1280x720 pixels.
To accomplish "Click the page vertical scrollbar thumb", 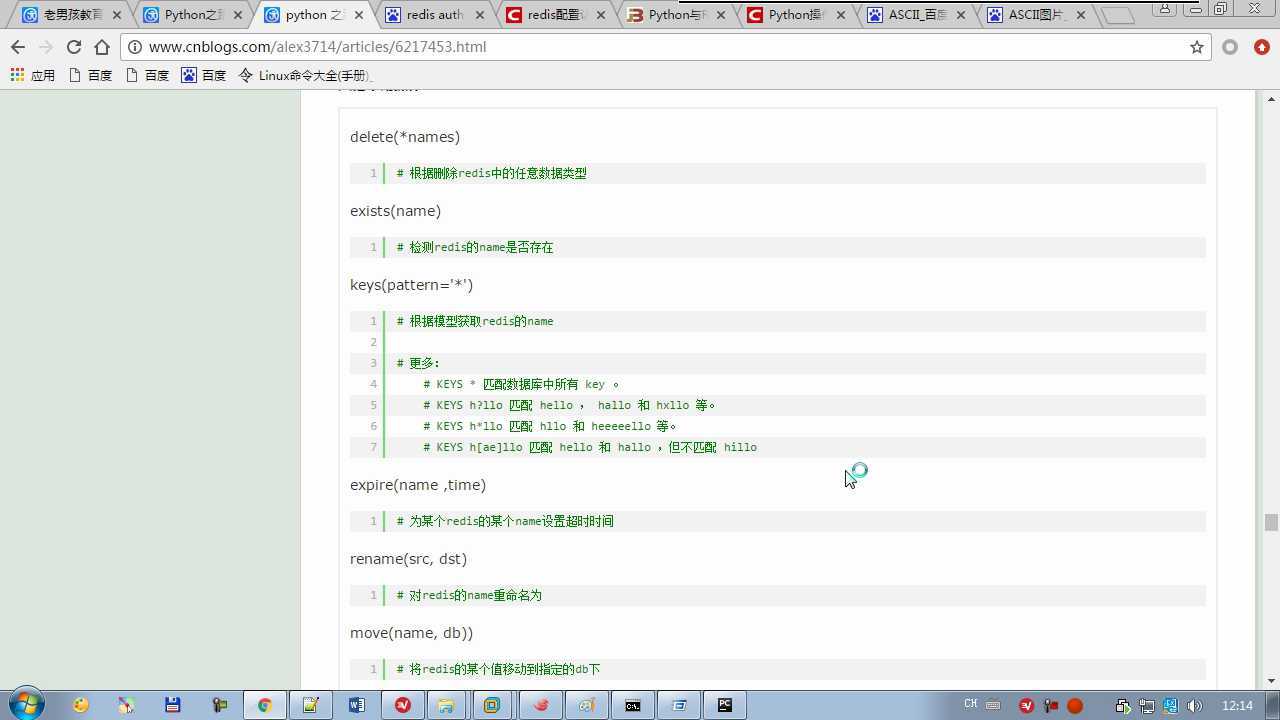I will (x=1270, y=522).
